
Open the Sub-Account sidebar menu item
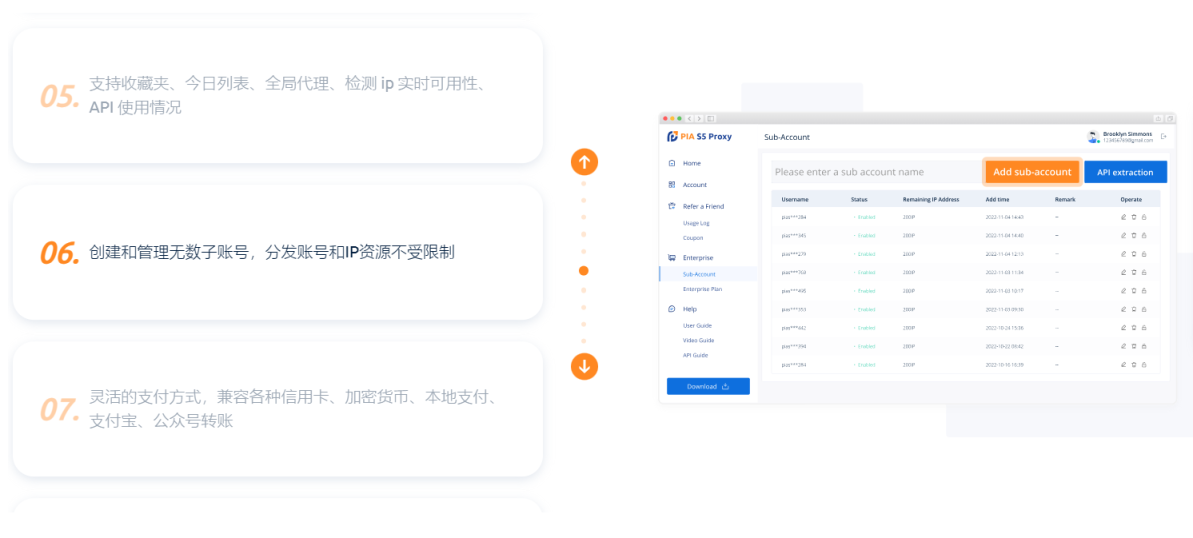pos(699,274)
